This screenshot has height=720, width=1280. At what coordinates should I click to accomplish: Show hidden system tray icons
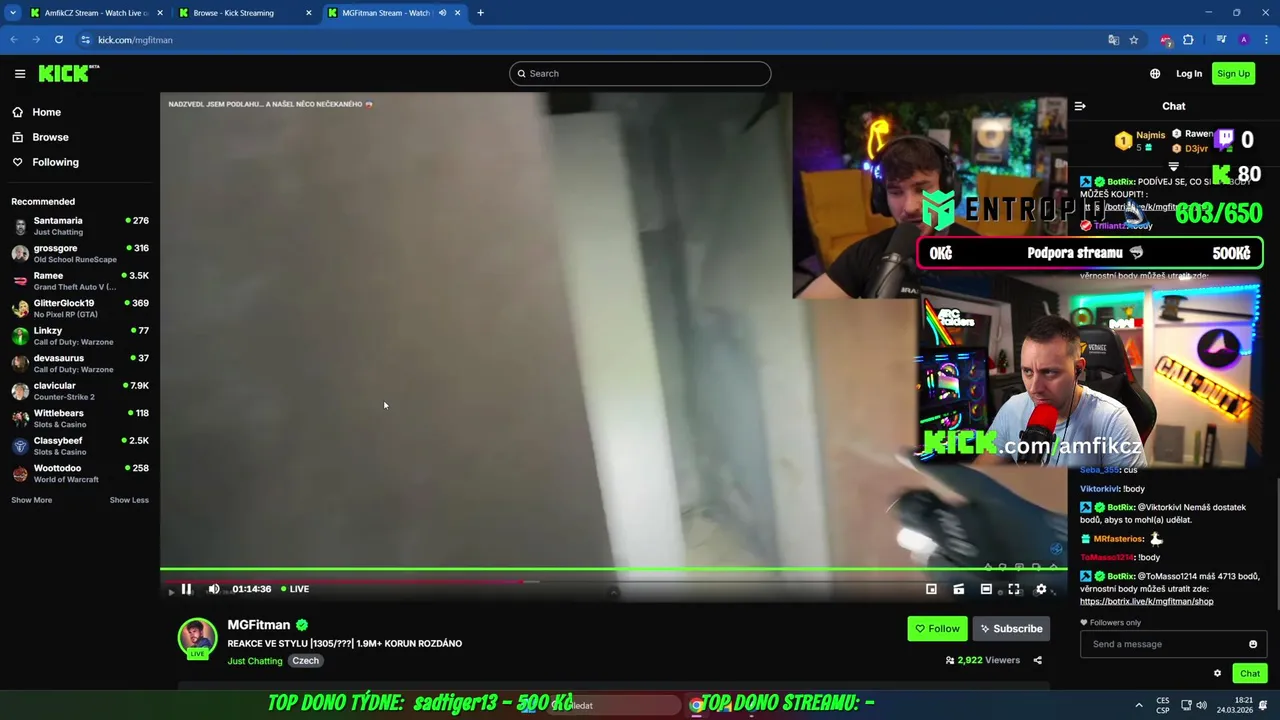coord(1139,705)
